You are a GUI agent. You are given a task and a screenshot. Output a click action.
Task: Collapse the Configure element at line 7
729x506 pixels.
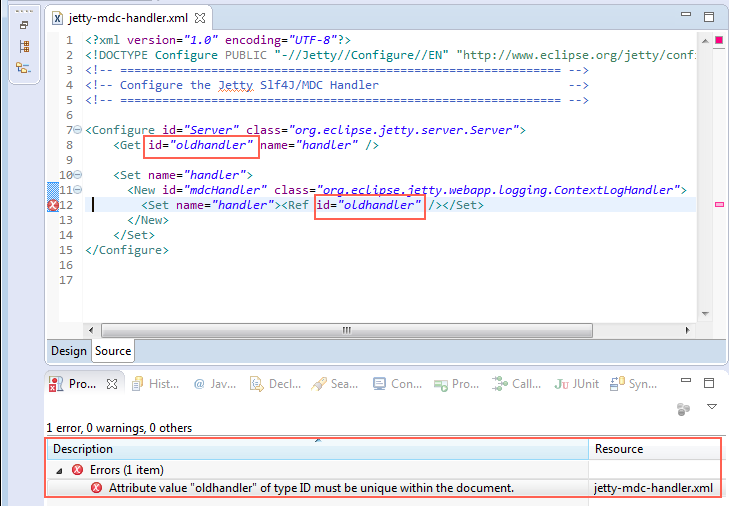tap(78, 130)
